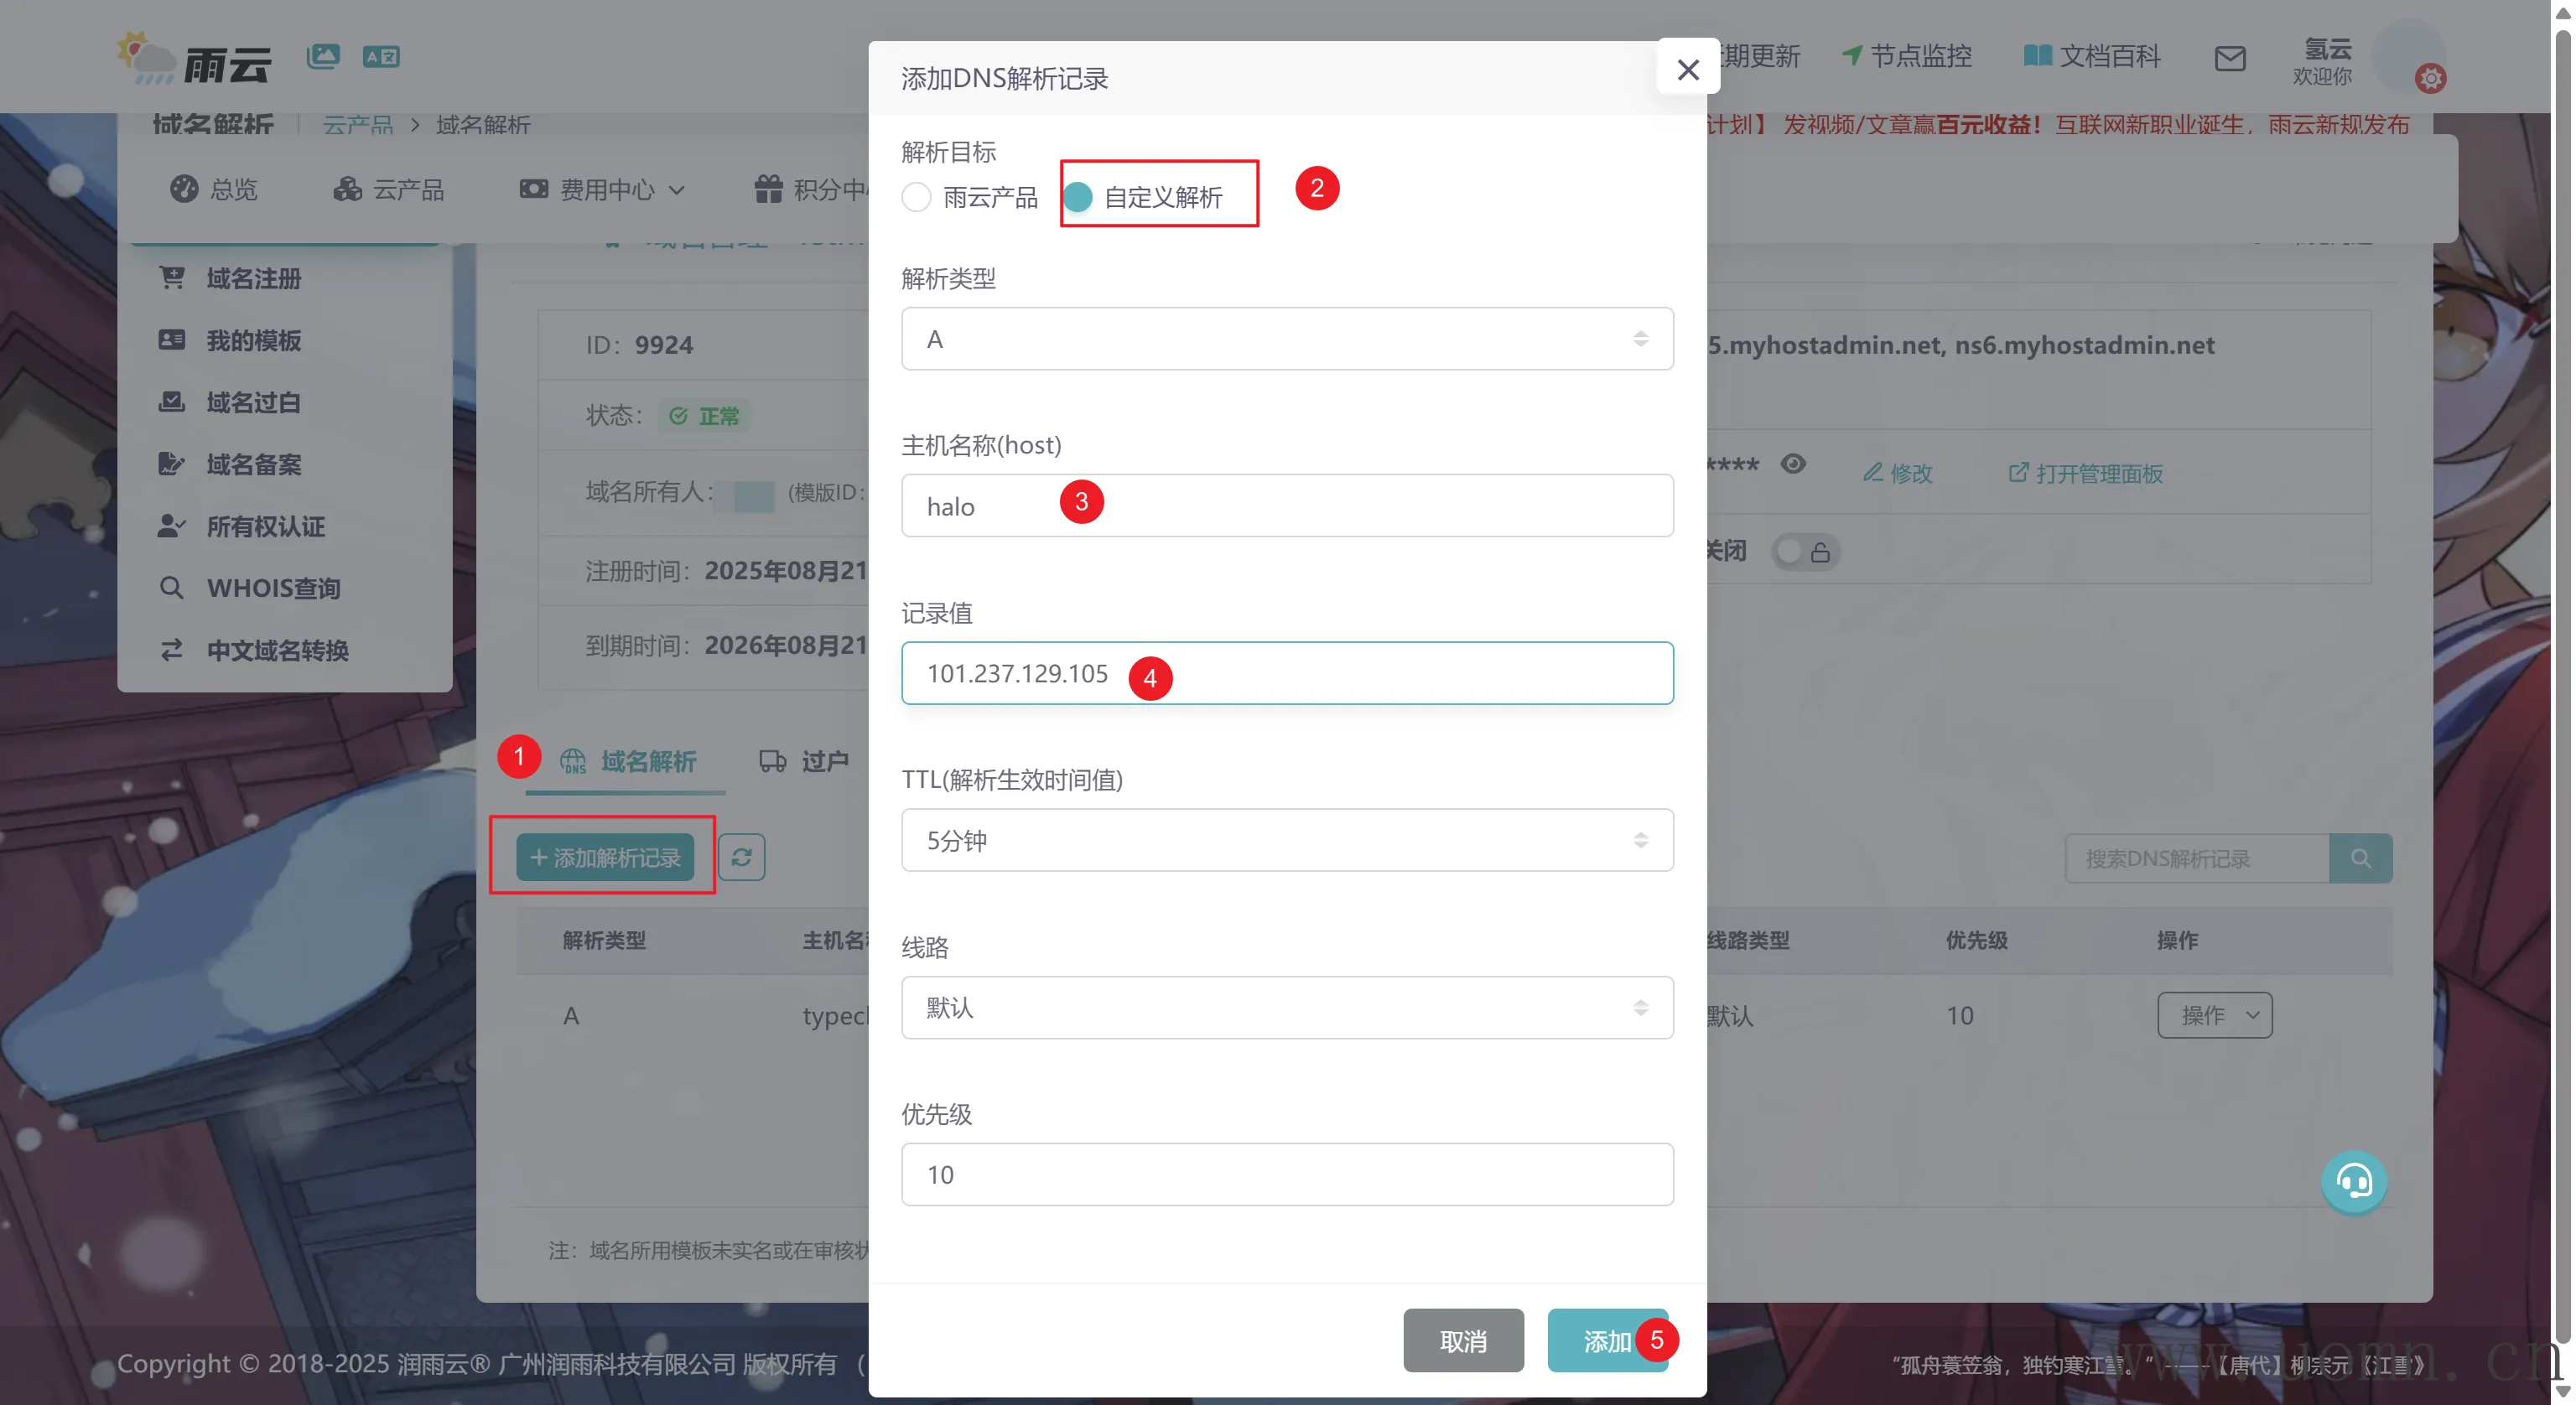Viewport: 2576px width, 1405px height.
Task: Click the search icon for DNS records
Action: [2360, 858]
